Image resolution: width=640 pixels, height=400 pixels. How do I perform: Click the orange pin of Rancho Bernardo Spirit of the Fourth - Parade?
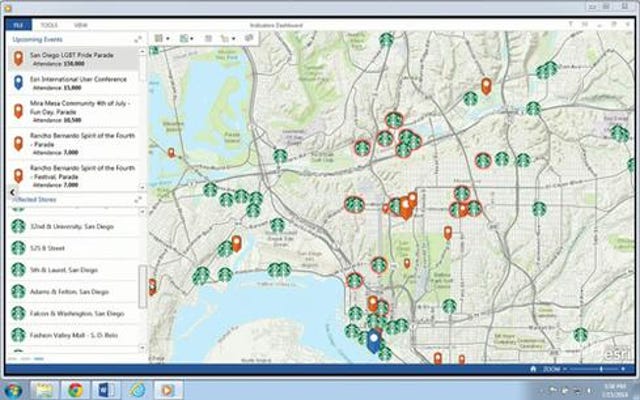click(x=18, y=143)
